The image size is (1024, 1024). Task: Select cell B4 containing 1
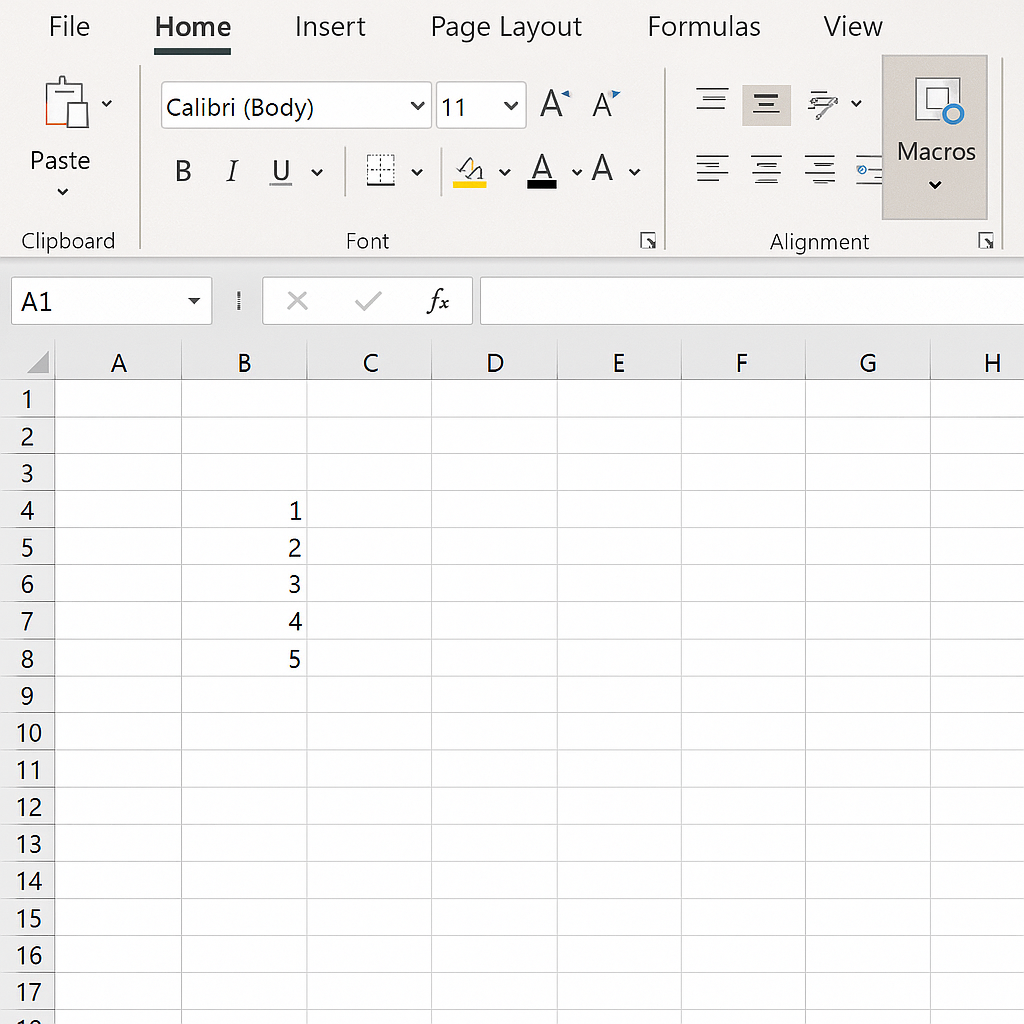[244, 510]
